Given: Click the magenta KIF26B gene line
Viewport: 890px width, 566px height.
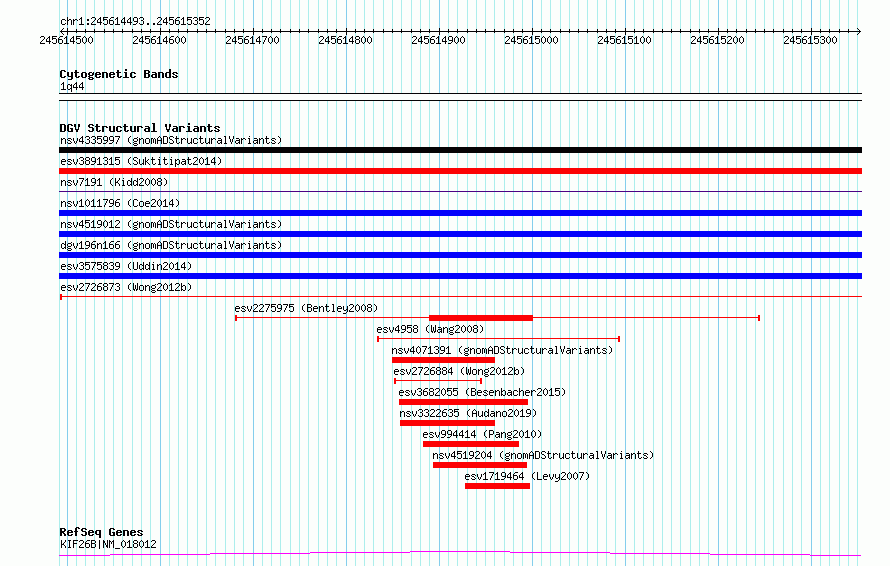Looking at the screenshot, I should point(460,554).
